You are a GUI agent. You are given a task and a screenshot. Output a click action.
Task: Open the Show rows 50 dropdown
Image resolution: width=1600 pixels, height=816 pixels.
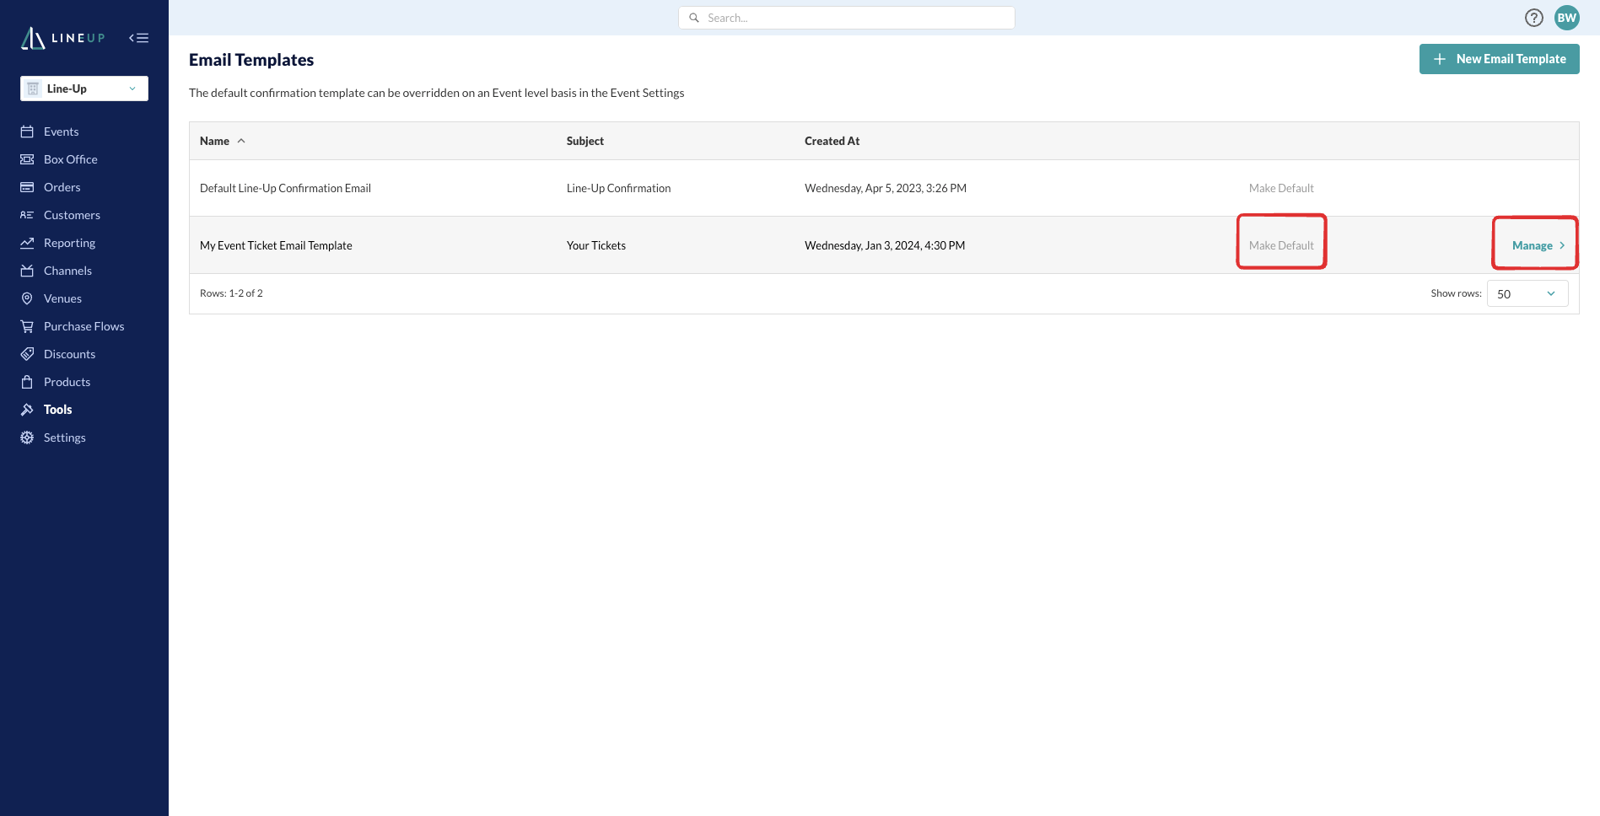(1527, 294)
